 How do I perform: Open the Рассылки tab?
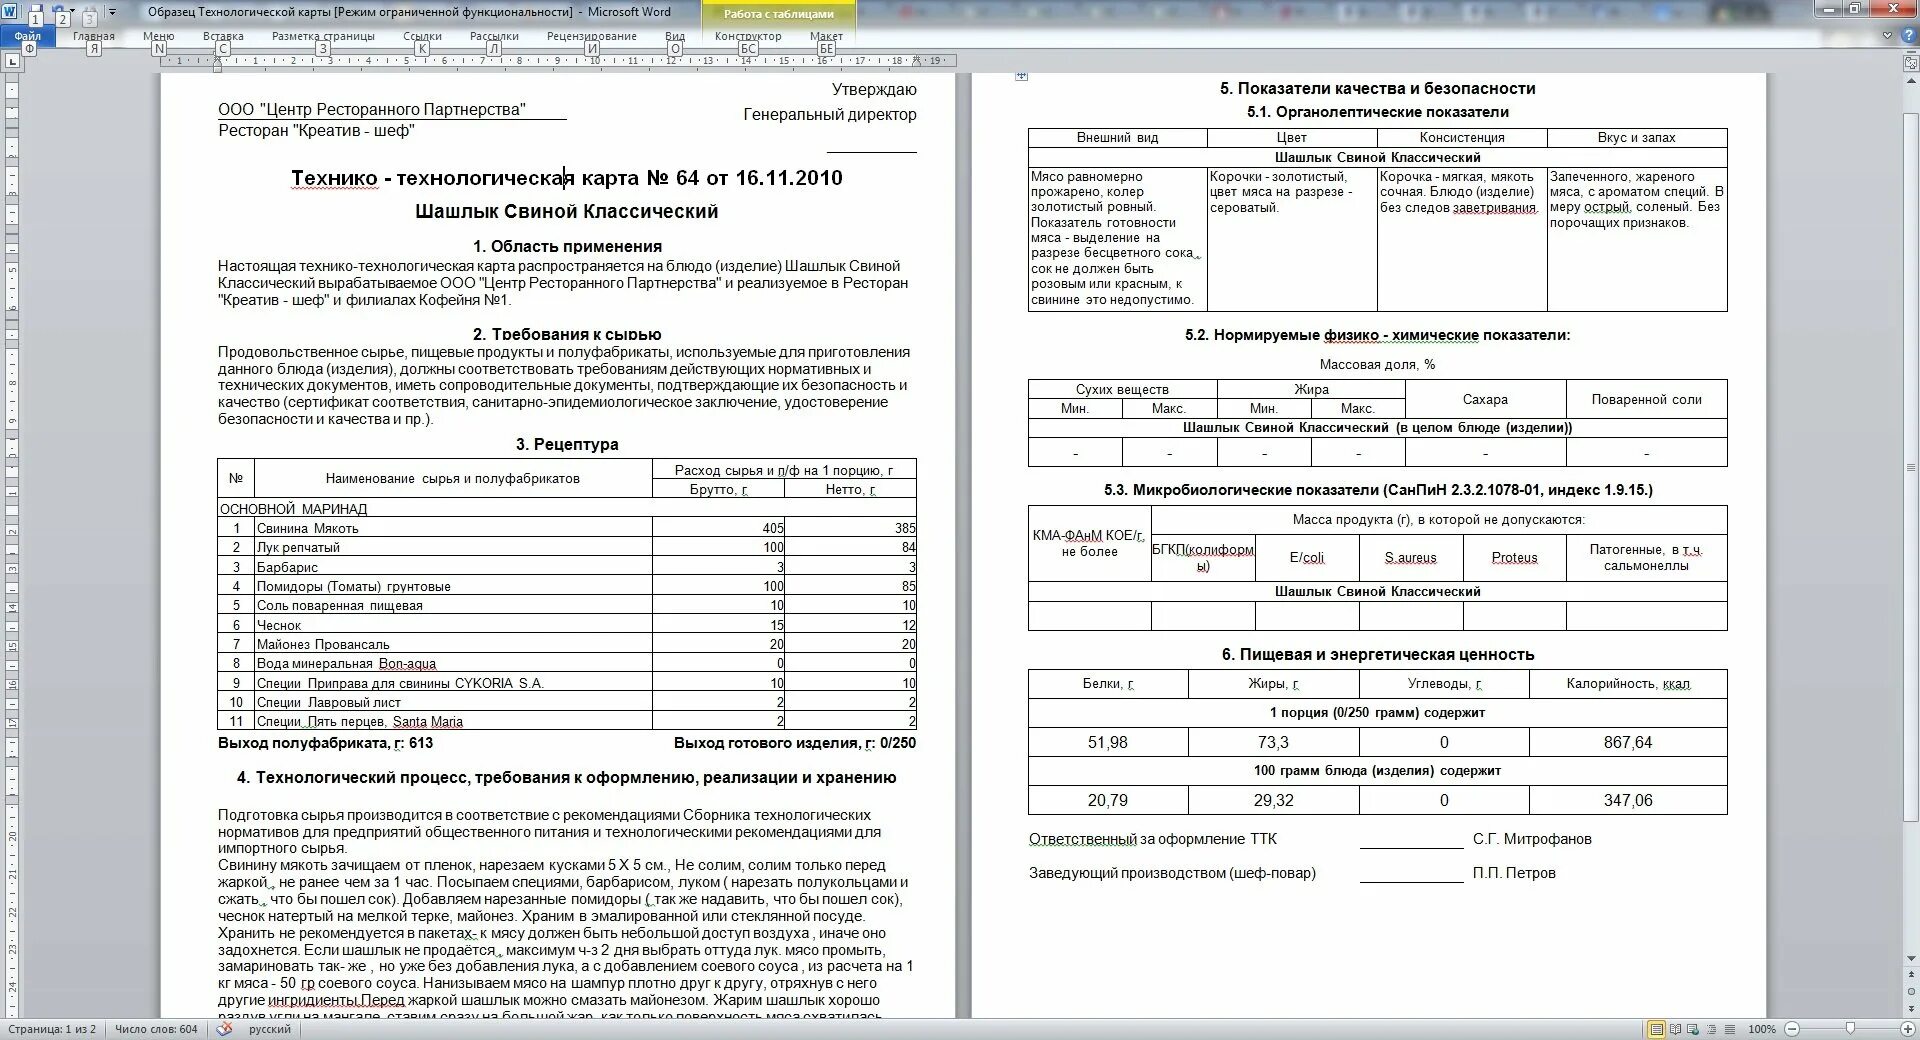coord(494,36)
